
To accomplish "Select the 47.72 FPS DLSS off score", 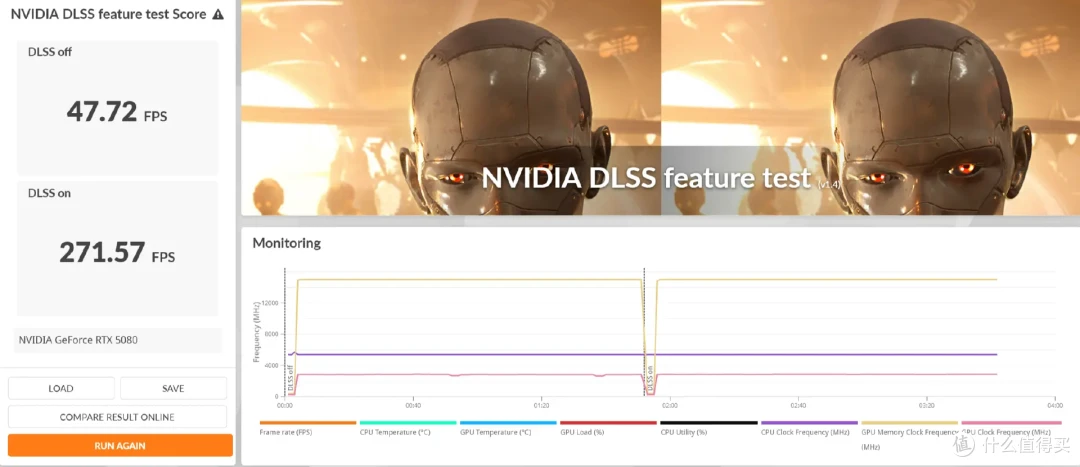I will (x=117, y=112).
